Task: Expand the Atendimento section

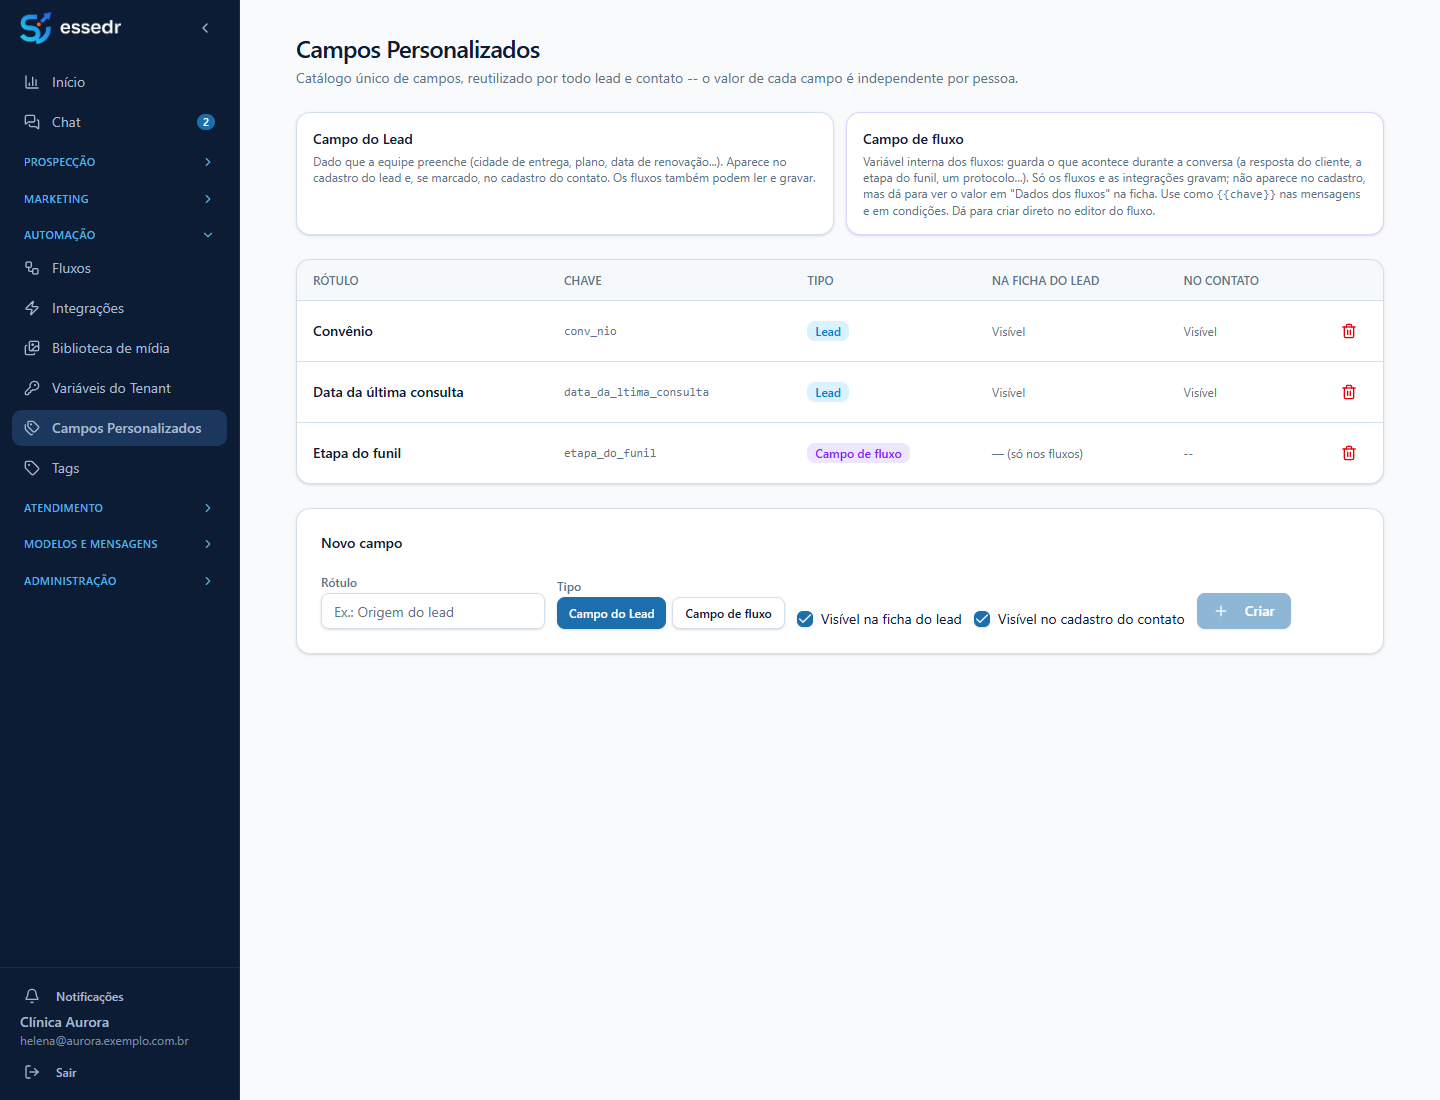Action: click(x=120, y=508)
